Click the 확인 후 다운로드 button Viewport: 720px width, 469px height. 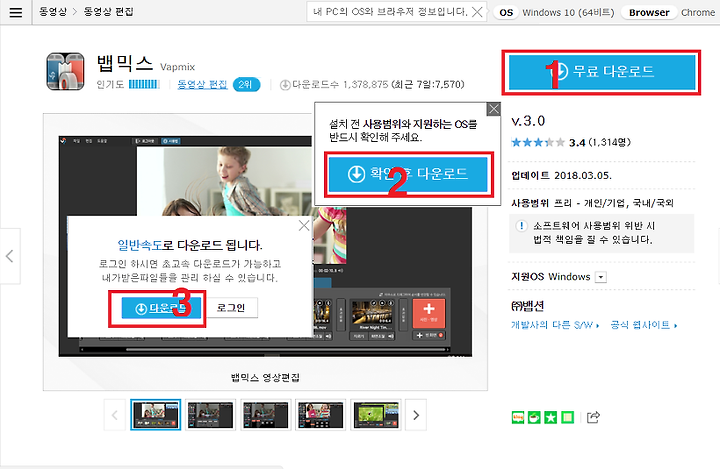[408, 174]
